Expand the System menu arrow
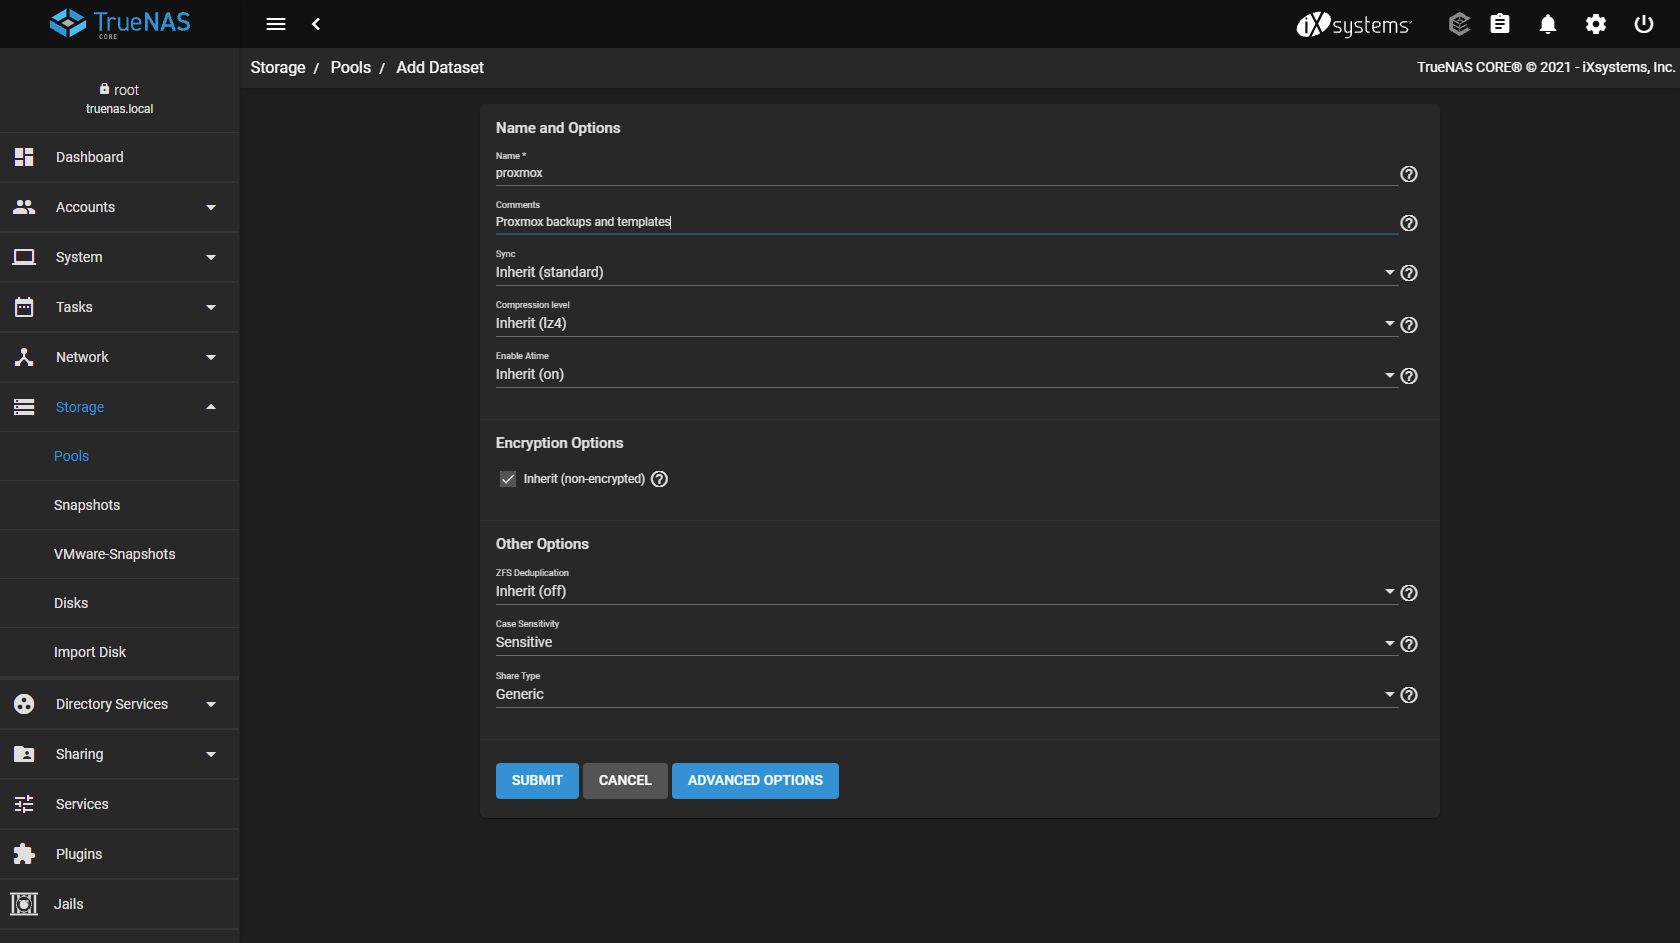Screen dimensions: 1680x943 [211, 257]
